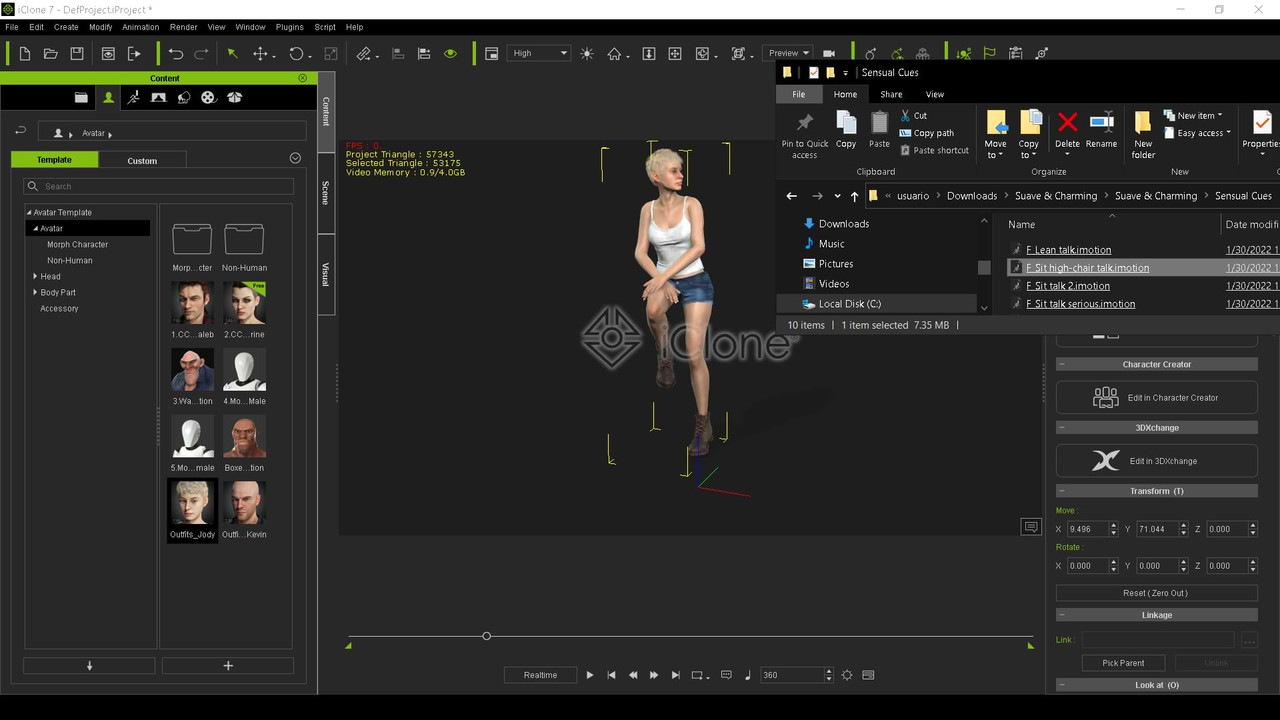This screenshot has height=720, width=1280.
Task: Click the timeline playhead slider handle
Action: 487,636
